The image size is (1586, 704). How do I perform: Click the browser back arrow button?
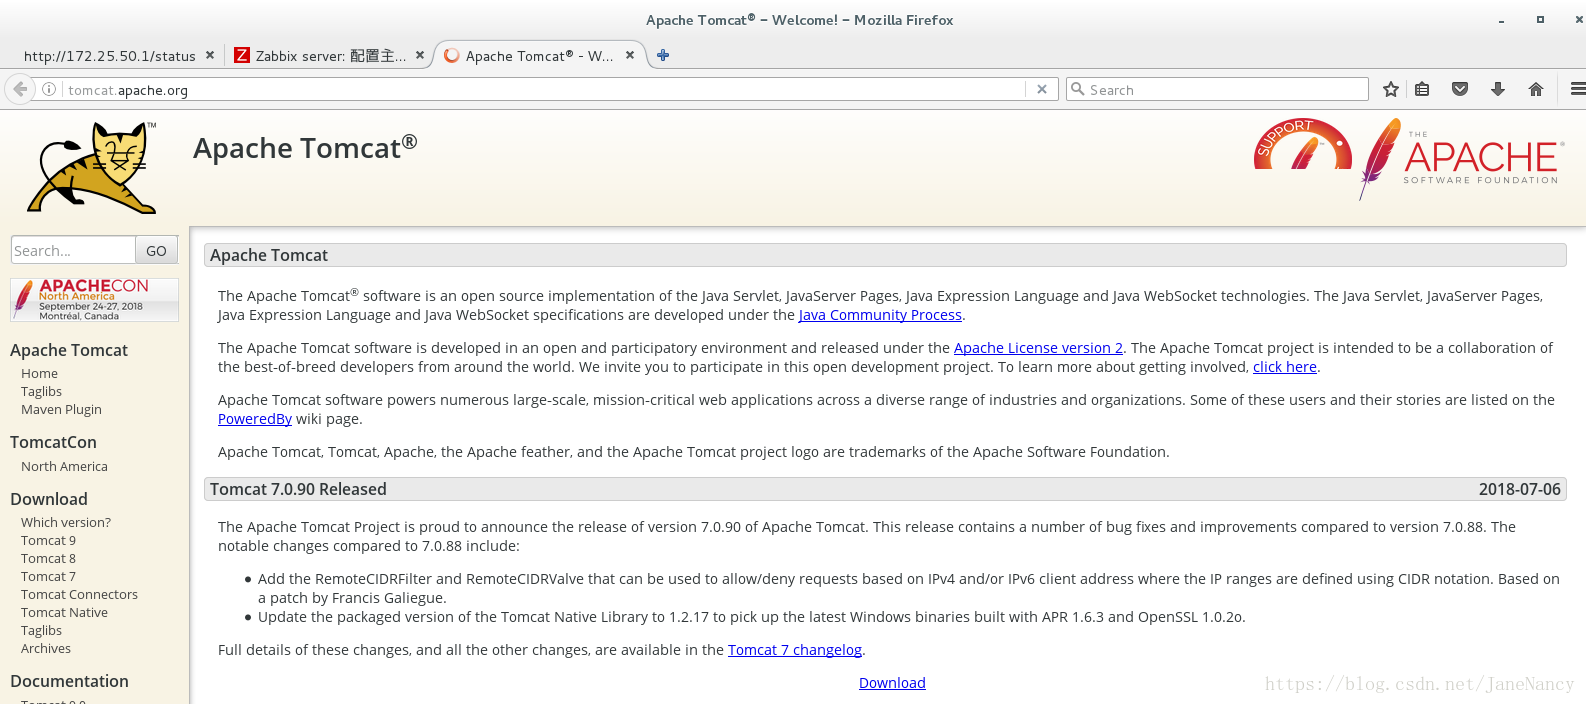[20, 89]
